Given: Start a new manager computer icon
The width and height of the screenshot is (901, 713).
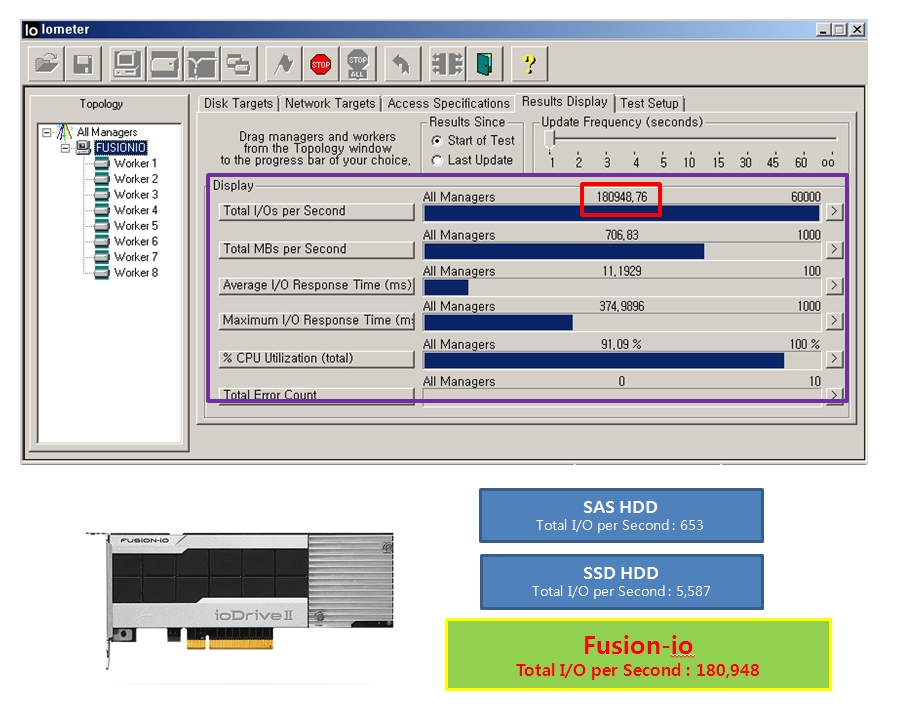Looking at the screenshot, I should [x=126, y=64].
